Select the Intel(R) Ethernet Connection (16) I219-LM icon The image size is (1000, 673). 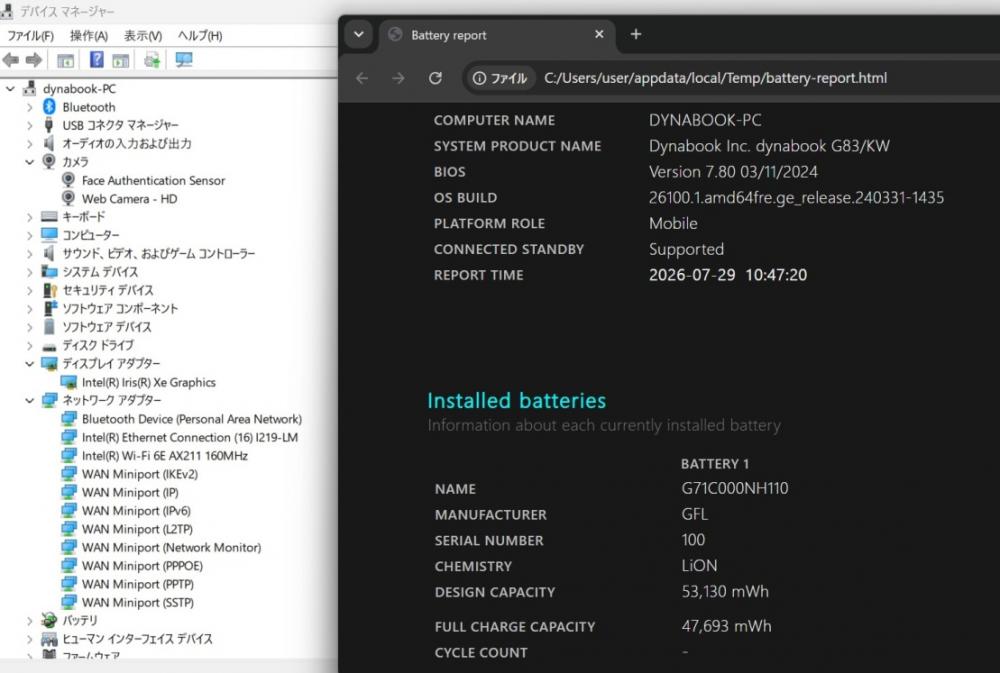68,437
